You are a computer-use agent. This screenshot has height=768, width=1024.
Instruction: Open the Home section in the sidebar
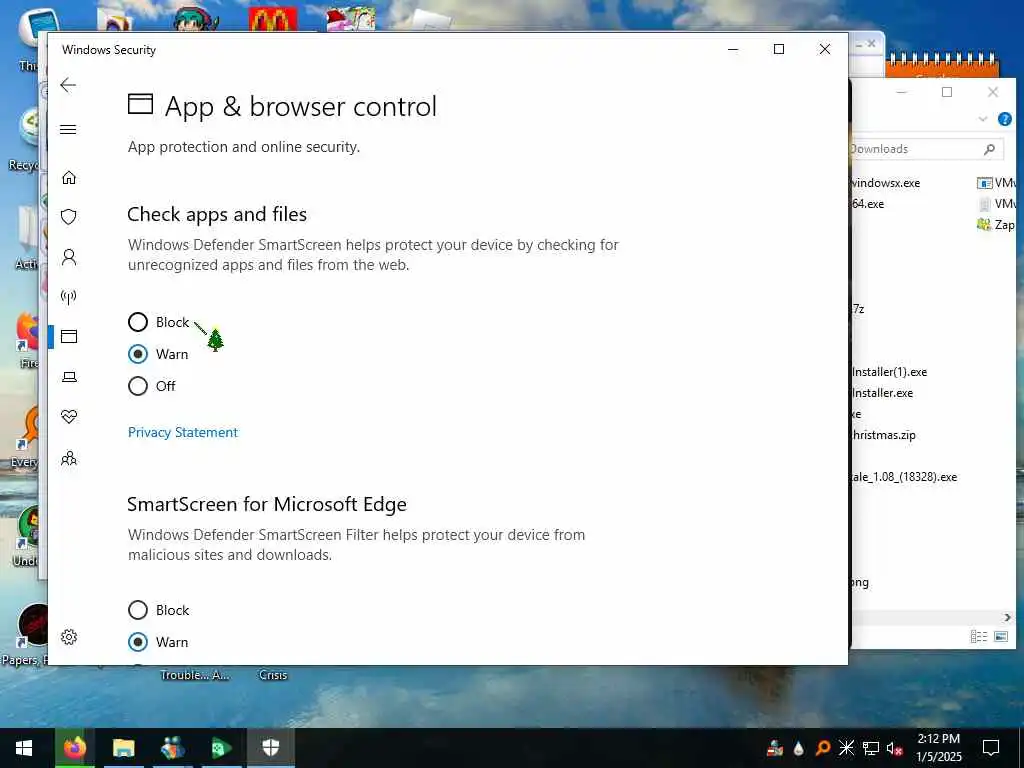pyautogui.click(x=69, y=178)
